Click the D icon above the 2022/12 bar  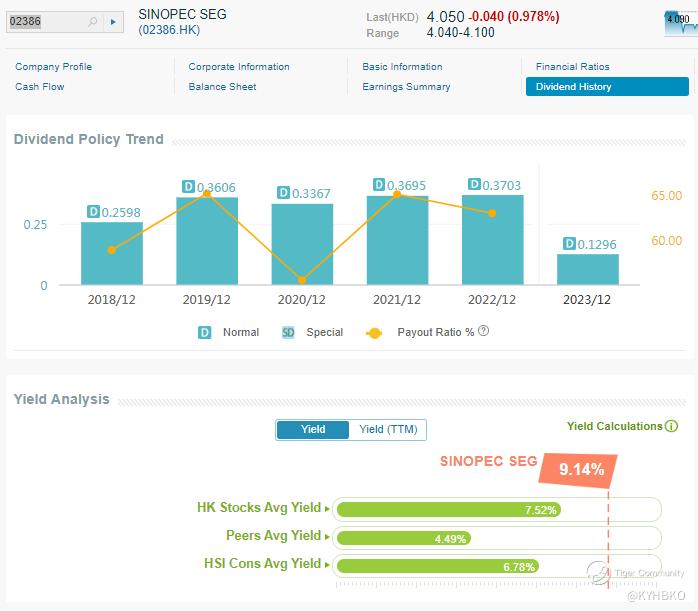tap(474, 184)
